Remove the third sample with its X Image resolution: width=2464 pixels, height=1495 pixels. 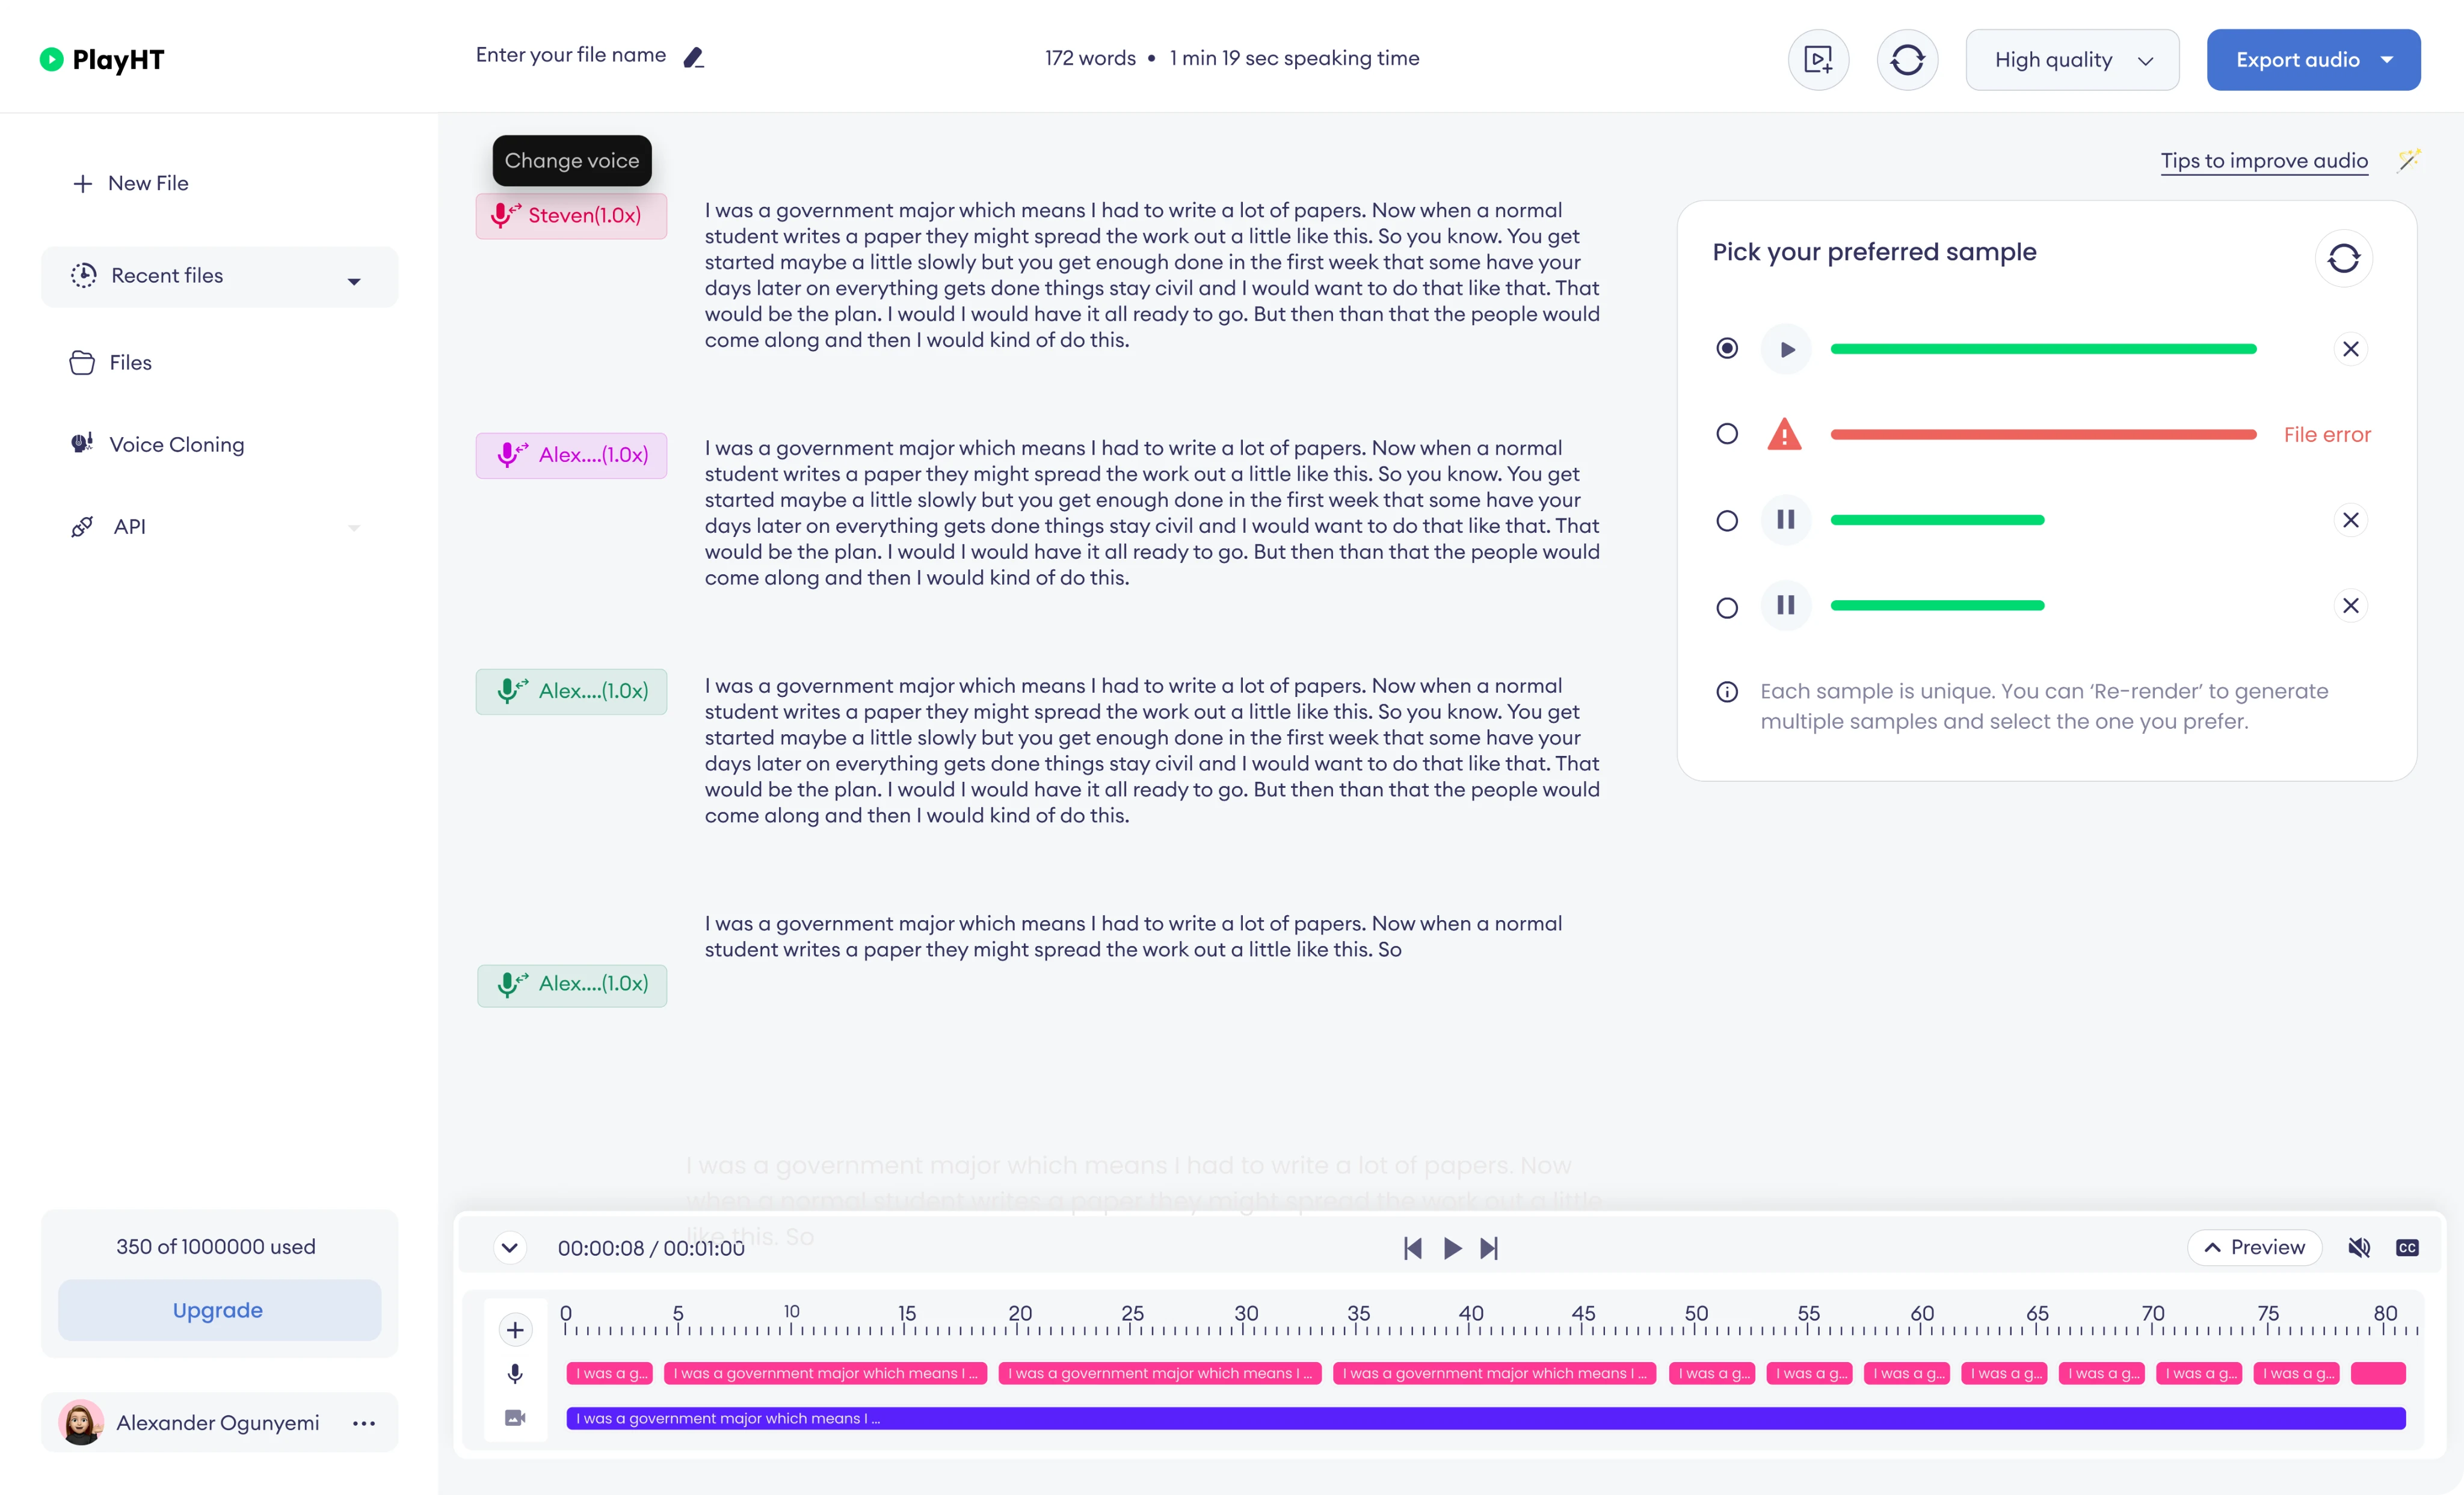click(2351, 520)
